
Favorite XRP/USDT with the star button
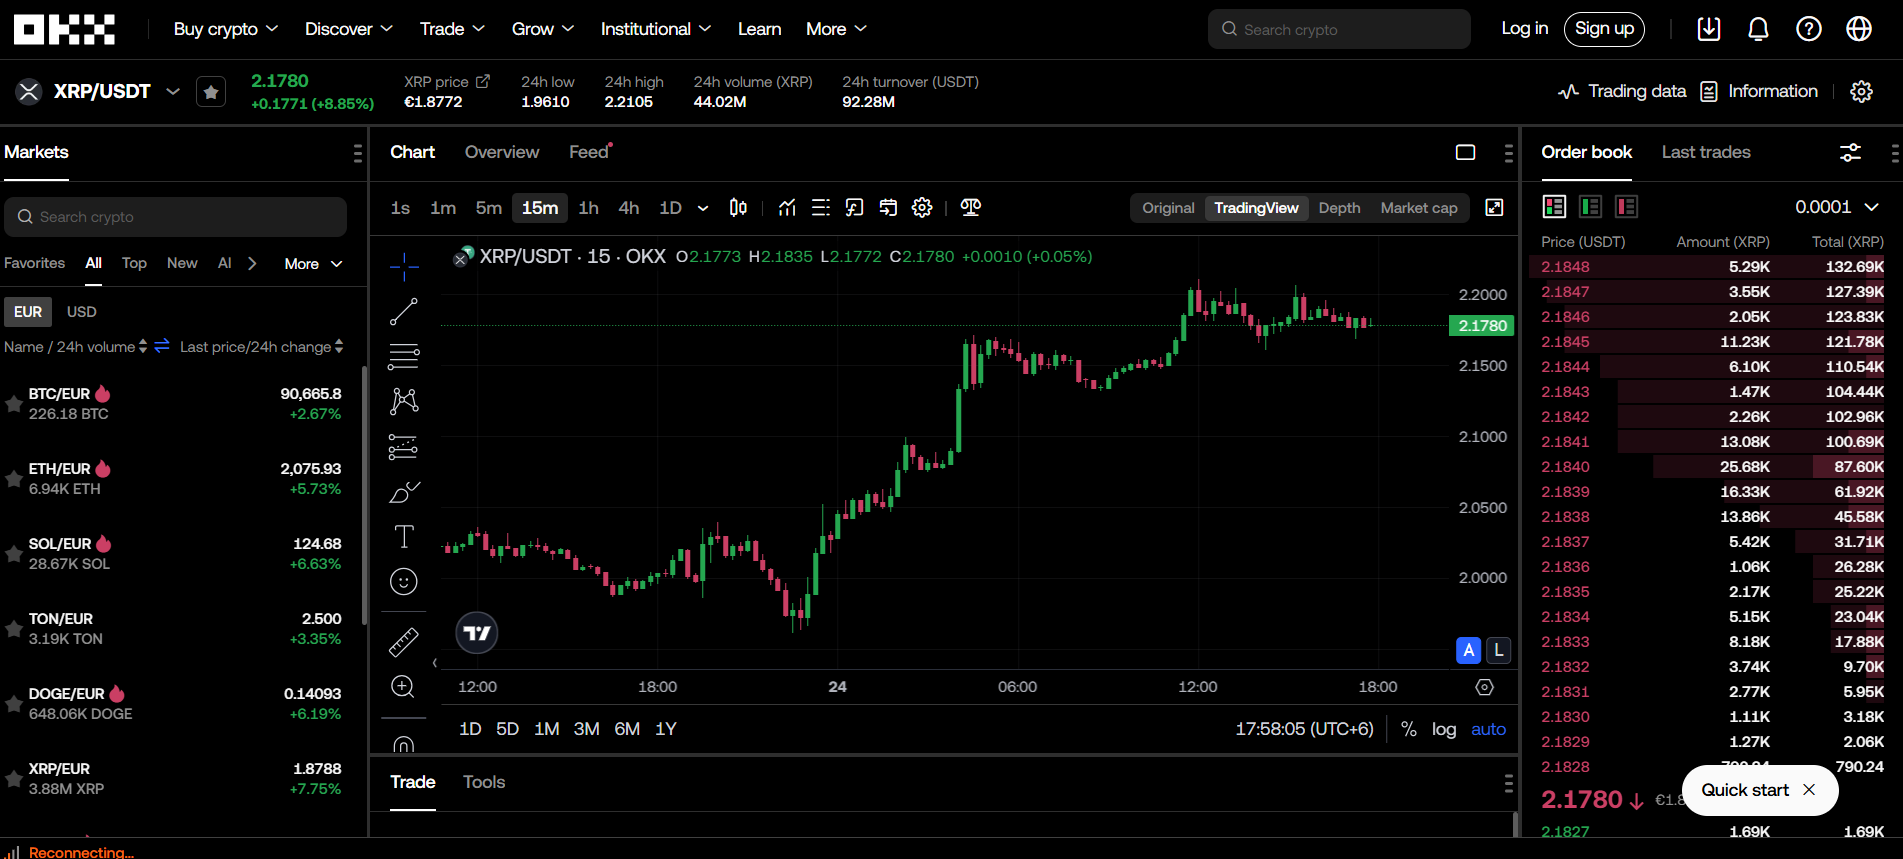211,92
